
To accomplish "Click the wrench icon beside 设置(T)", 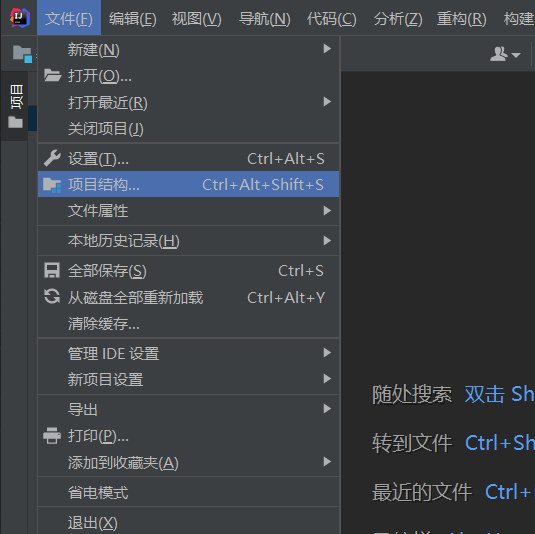I will tap(52, 158).
